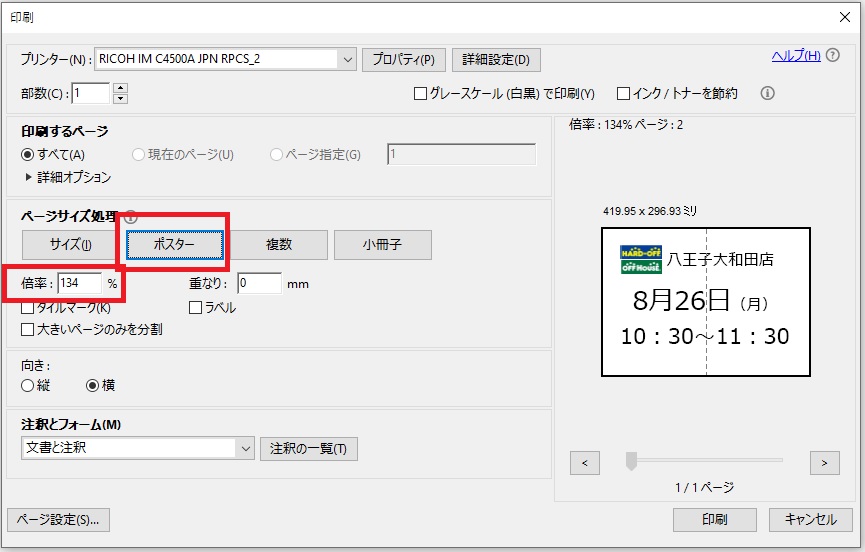Switch to the 小冊子 booklet option

click(x=382, y=245)
